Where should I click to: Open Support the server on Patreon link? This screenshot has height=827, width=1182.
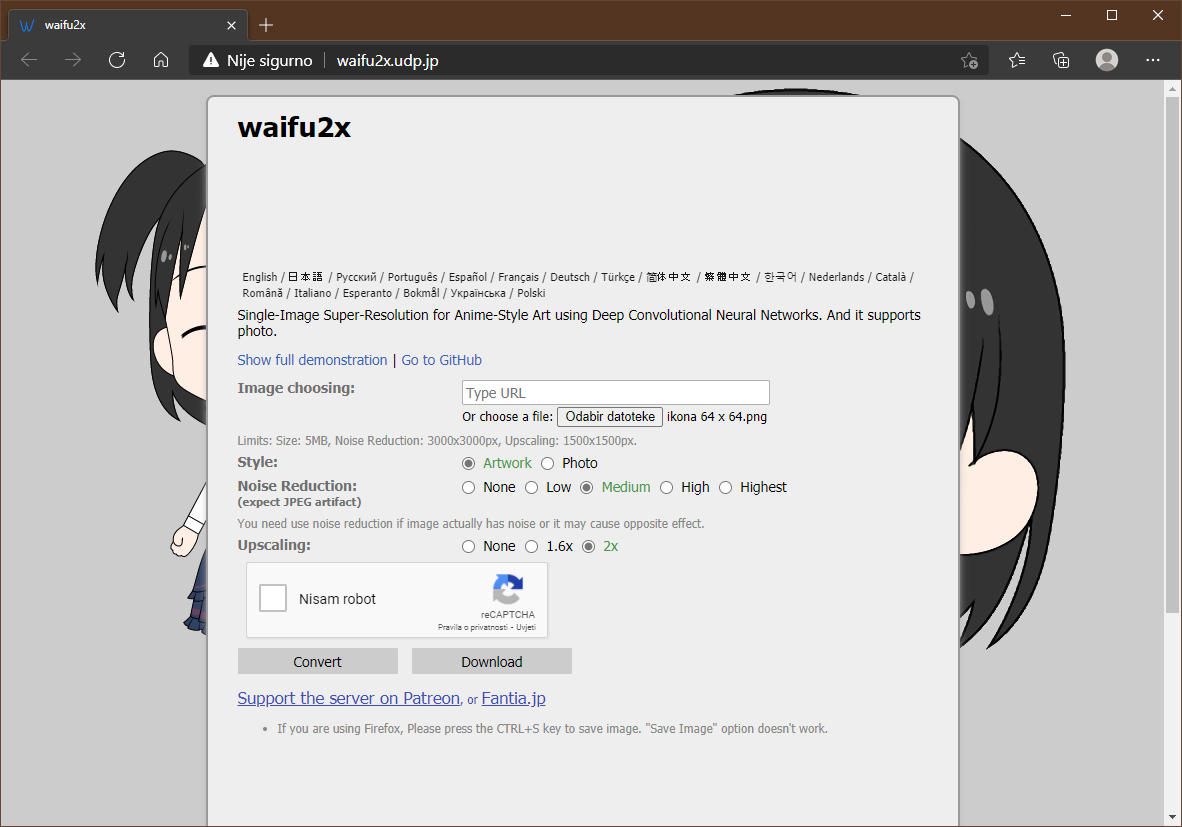(x=348, y=698)
